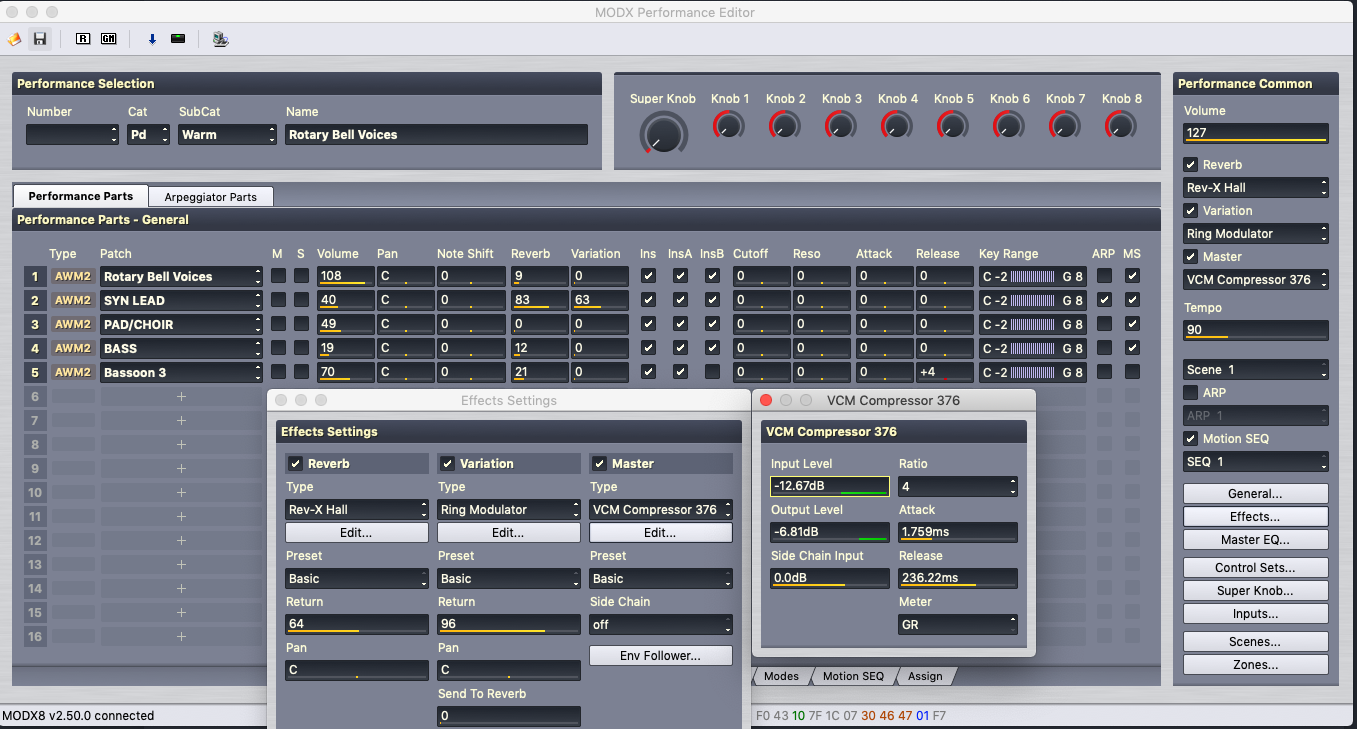Select the Performance Parts tab
The width and height of the screenshot is (1357, 729).
tap(80, 197)
